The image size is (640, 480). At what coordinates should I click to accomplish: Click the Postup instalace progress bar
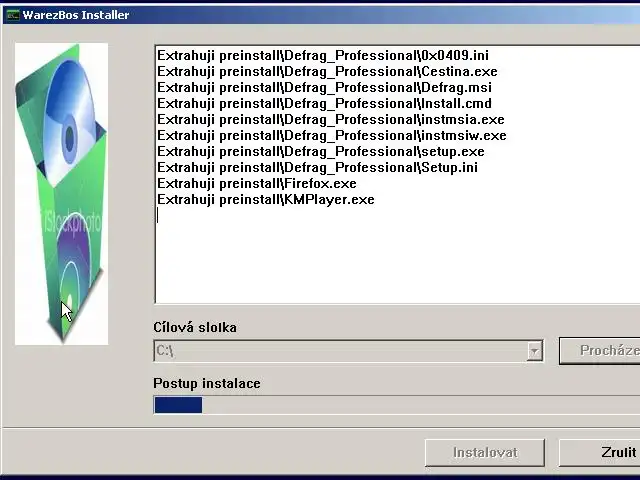(x=397, y=405)
